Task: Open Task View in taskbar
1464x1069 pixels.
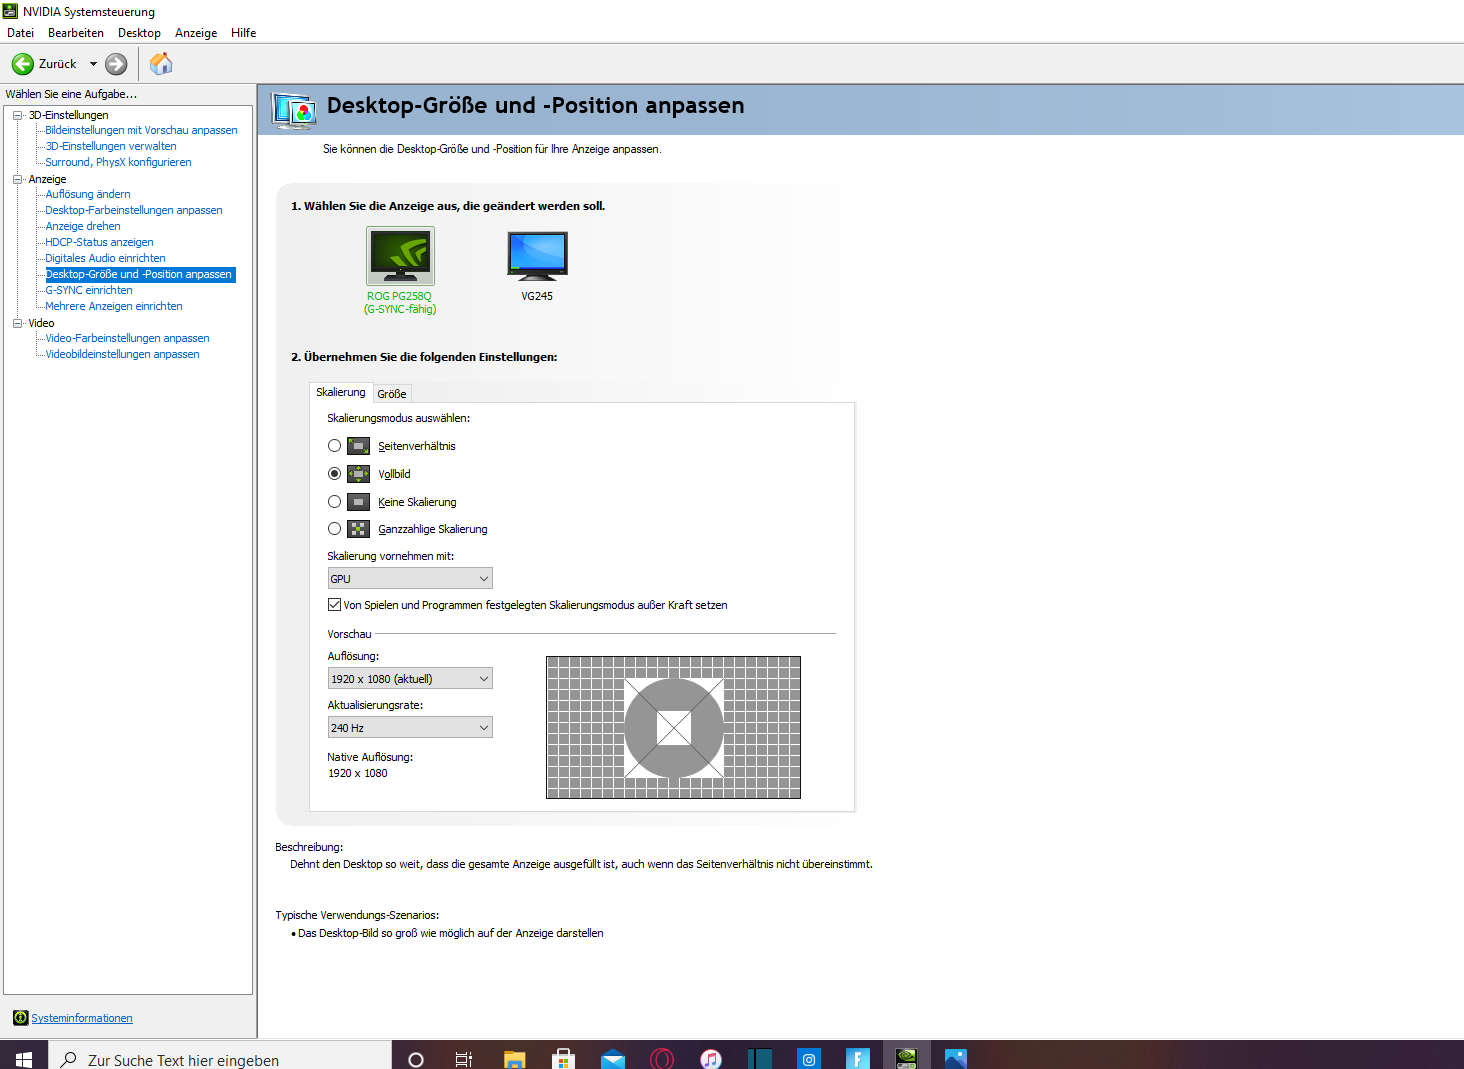Action: [464, 1059]
